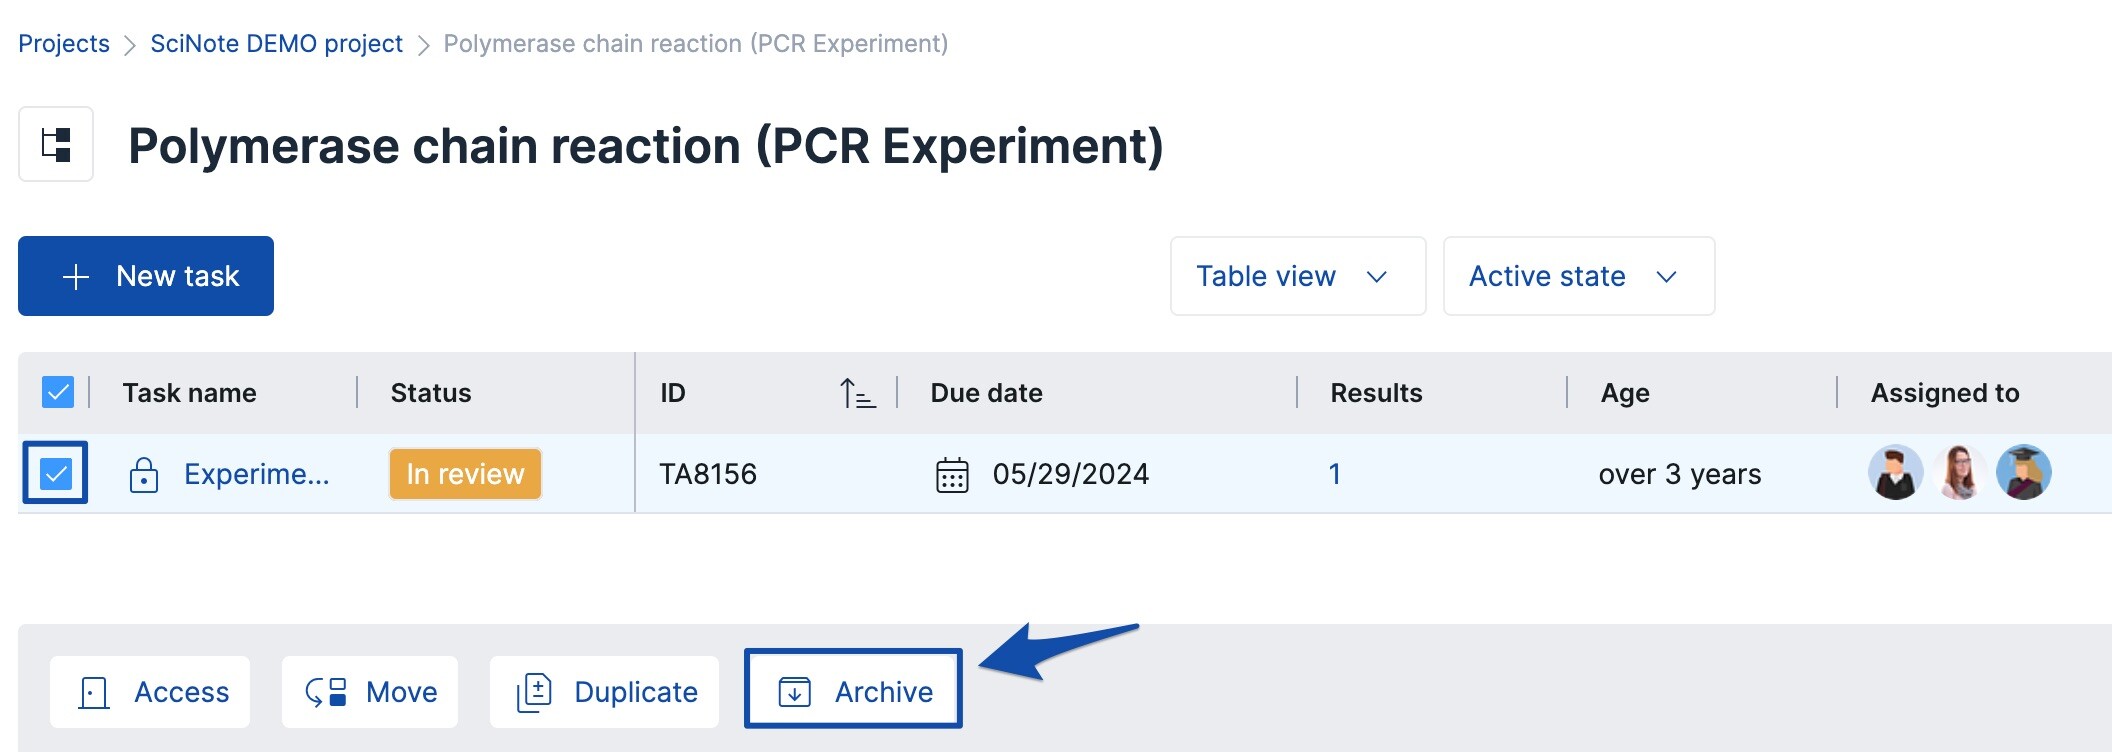Expand the Active state dropdown
Image resolution: width=2112 pixels, height=752 pixels.
coord(1578,276)
